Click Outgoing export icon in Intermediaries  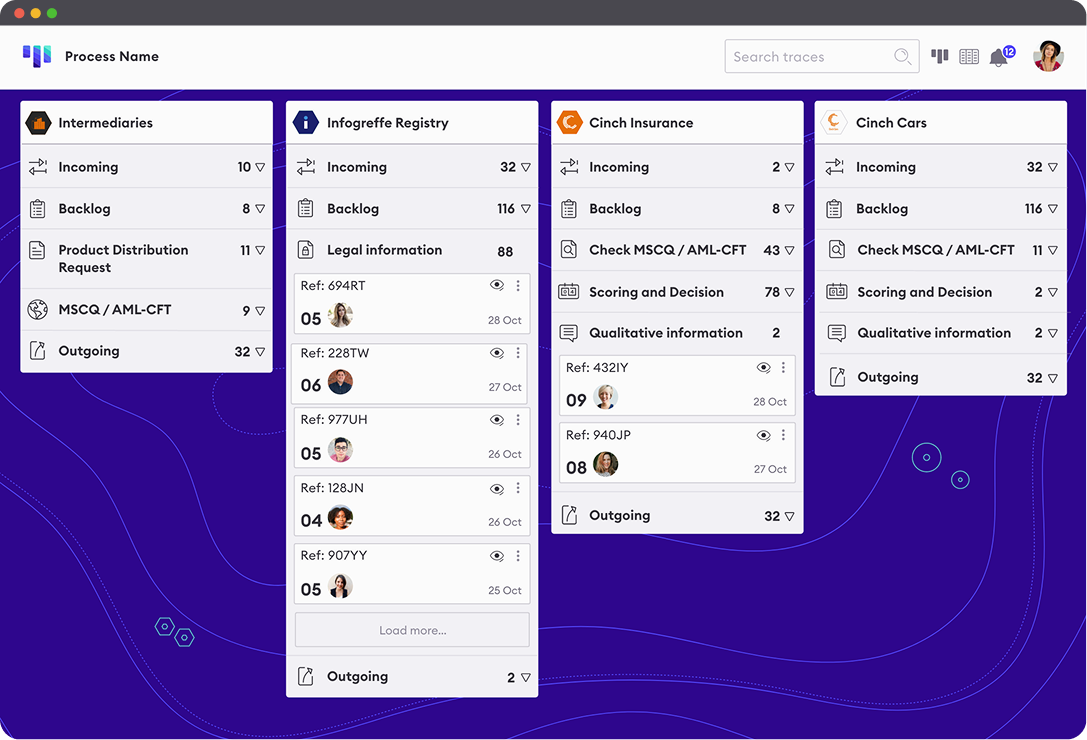point(37,351)
